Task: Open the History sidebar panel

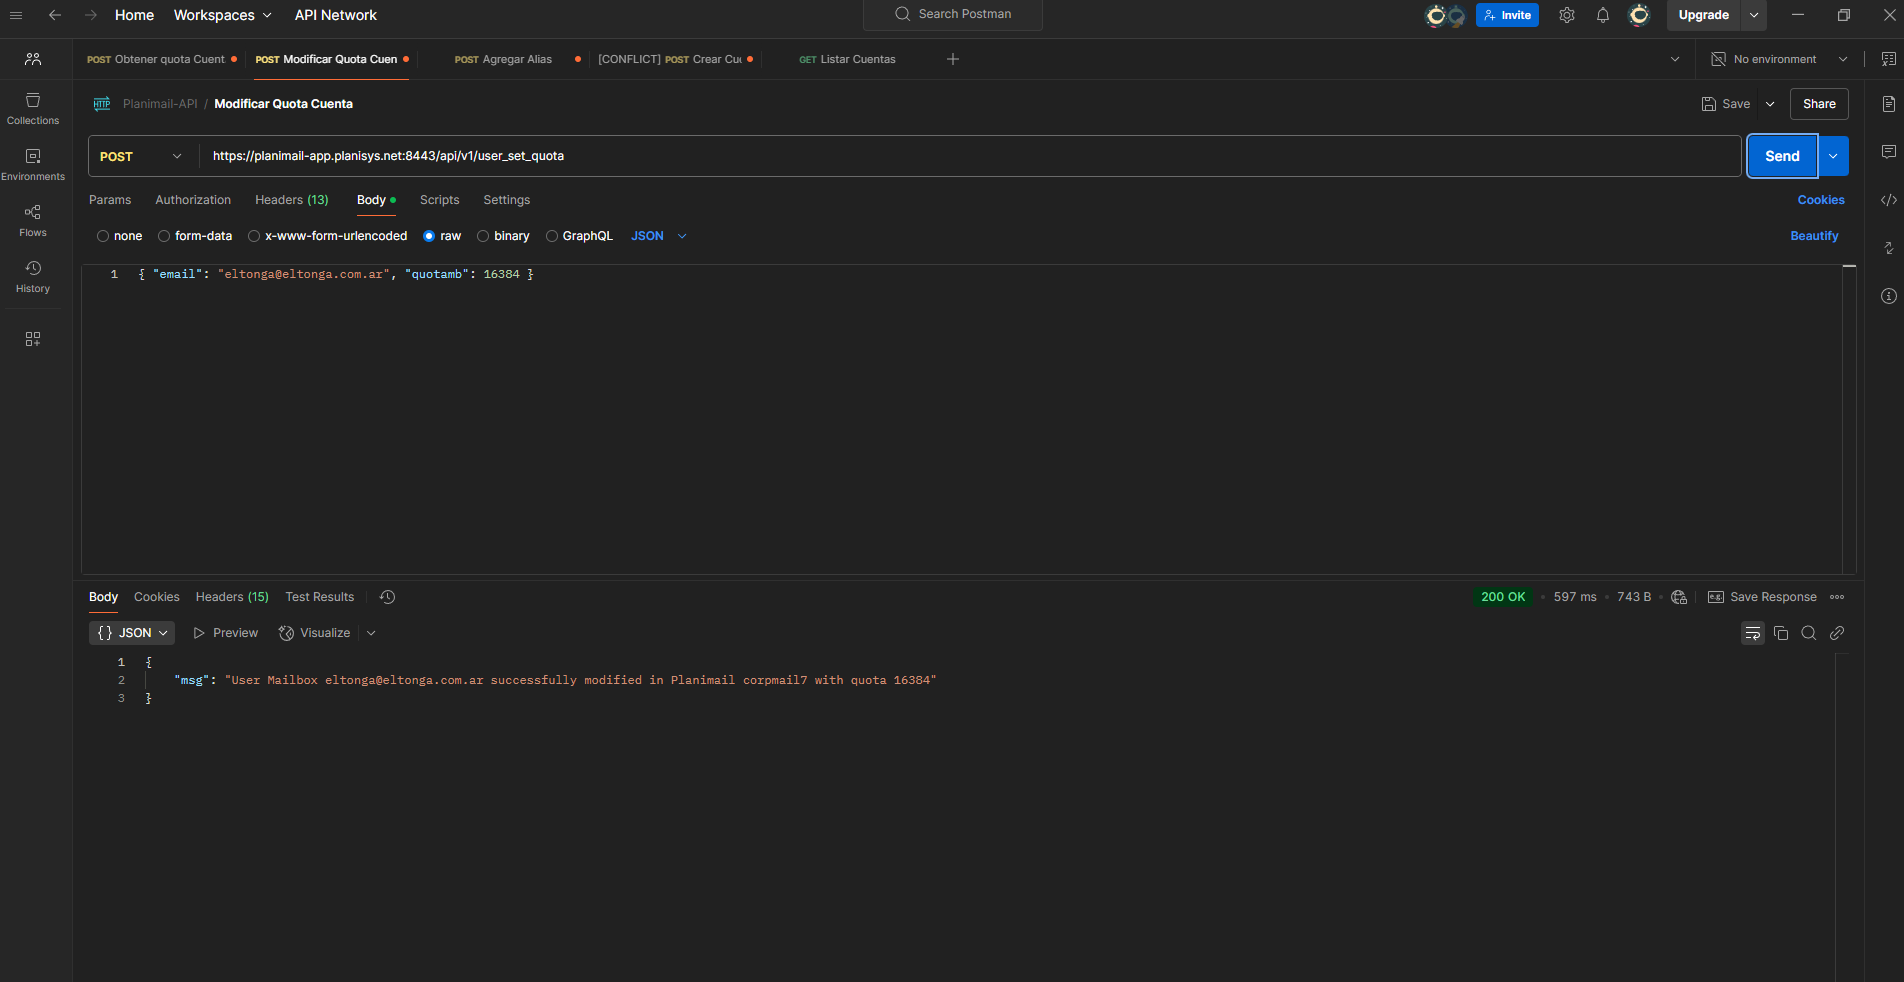Action: [x=33, y=277]
